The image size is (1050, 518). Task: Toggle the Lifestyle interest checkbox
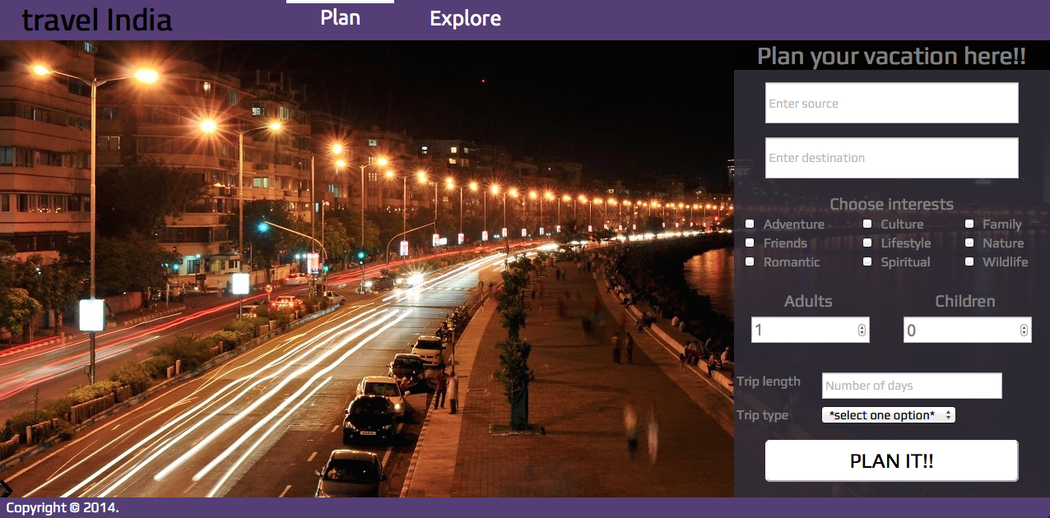tap(867, 243)
